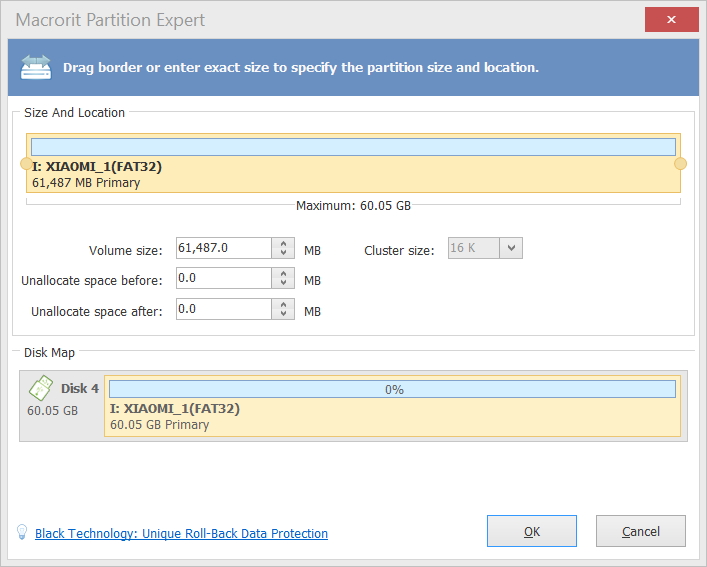Click the 'Drag border or enter exact size' instruction text
Image resolution: width=707 pixels, height=567 pixels.
(x=301, y=67)
